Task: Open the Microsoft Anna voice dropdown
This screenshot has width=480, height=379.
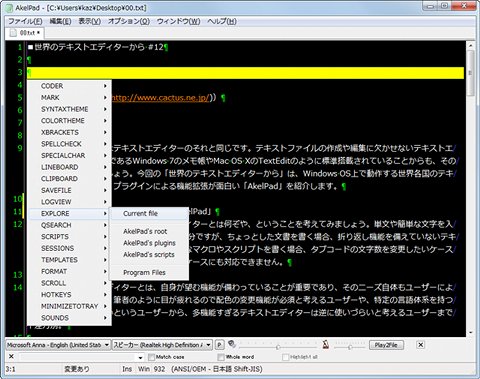Action: click(58, 345)
